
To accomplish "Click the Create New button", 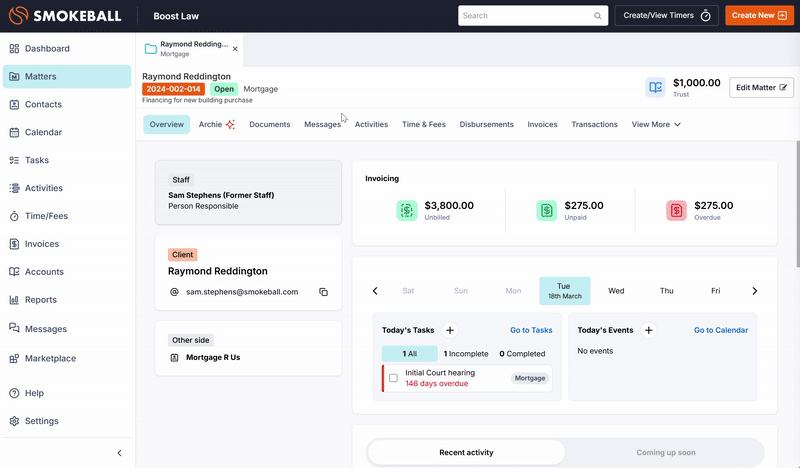I will pyautogui.click(x=759, y=16).
